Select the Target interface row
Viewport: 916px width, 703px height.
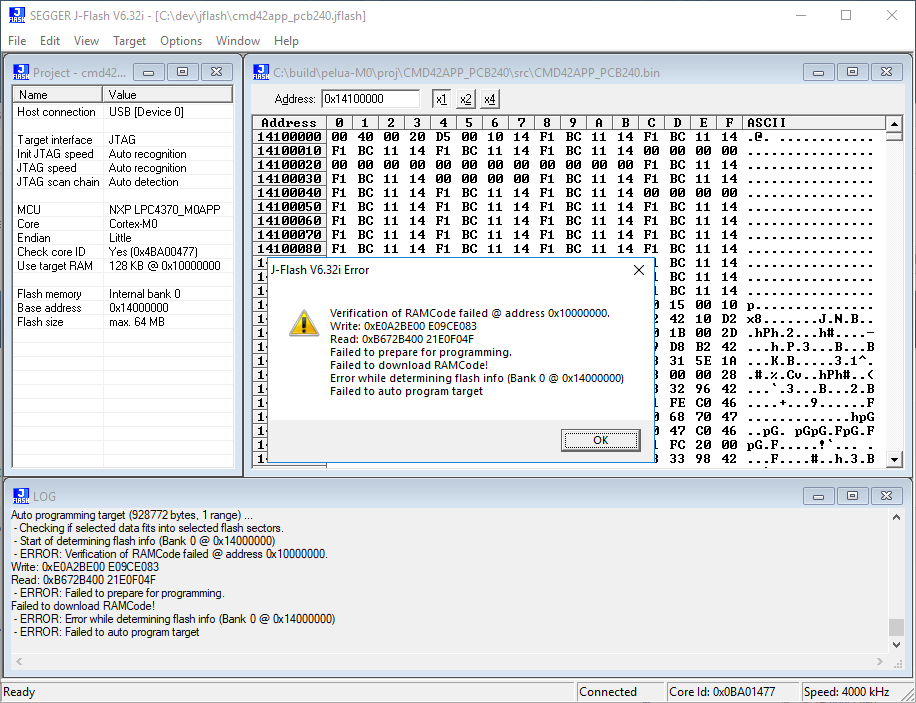(123, 140)
